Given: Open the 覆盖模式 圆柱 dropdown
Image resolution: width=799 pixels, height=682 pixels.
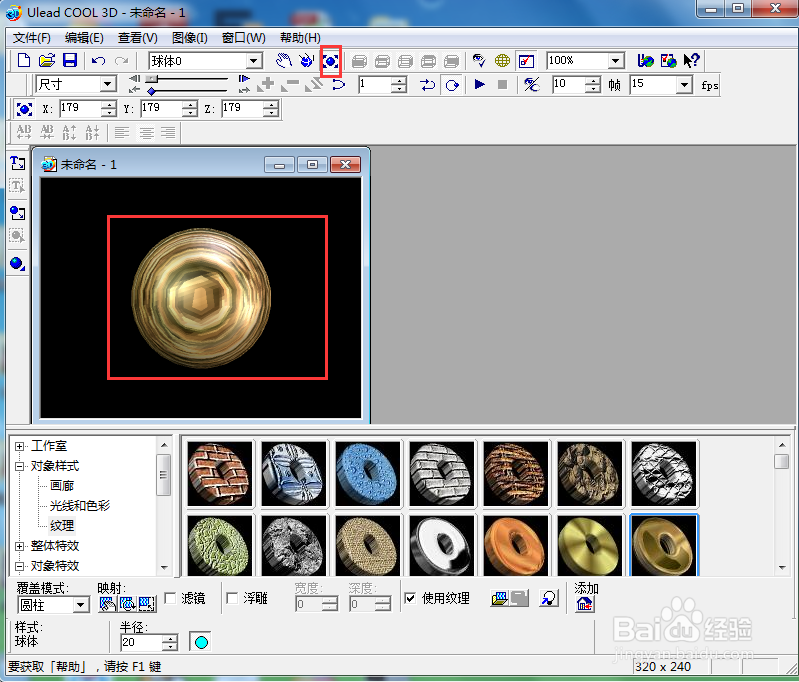Looking at the screenshot, I should pos(81,605).
